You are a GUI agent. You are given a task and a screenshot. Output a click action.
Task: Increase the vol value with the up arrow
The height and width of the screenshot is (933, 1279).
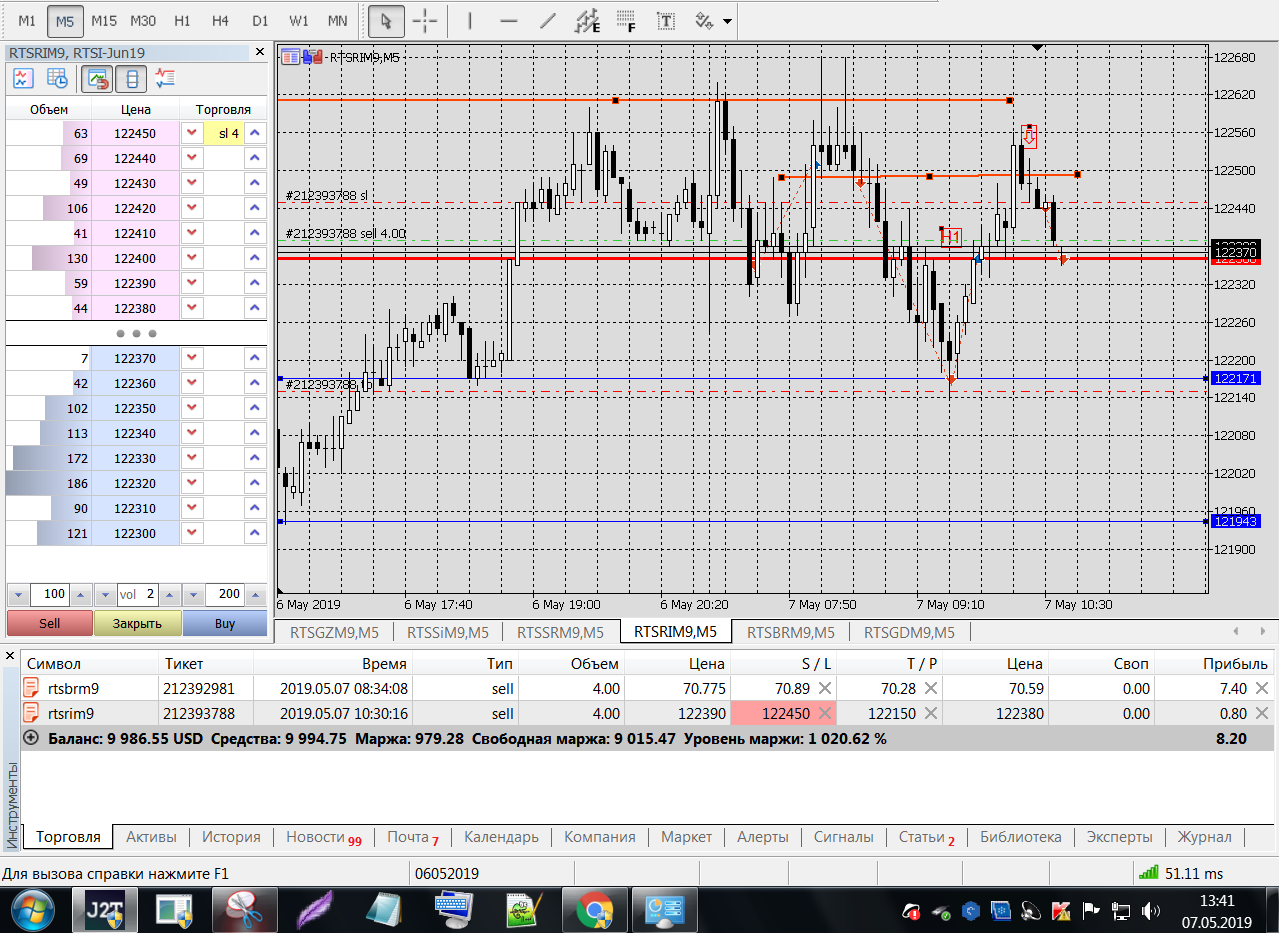168,594
